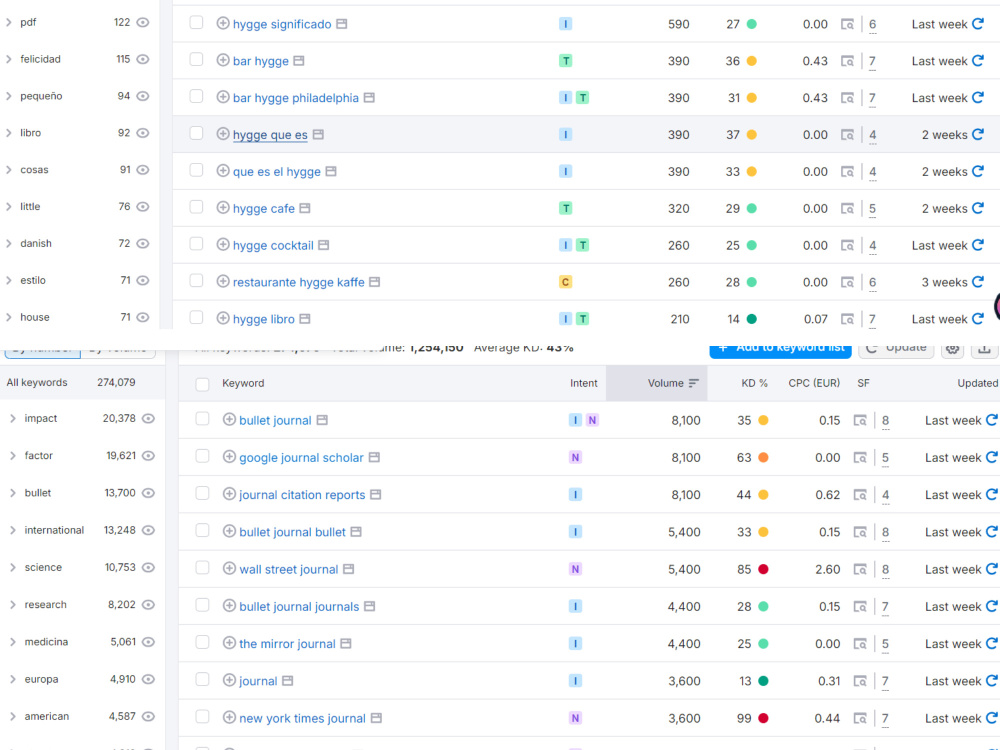Image resolution: width=1000 pixels, height=750 pixels.
Task: Refresh metrics for 'the mirror journal' row
Action: tap(992, 643)
